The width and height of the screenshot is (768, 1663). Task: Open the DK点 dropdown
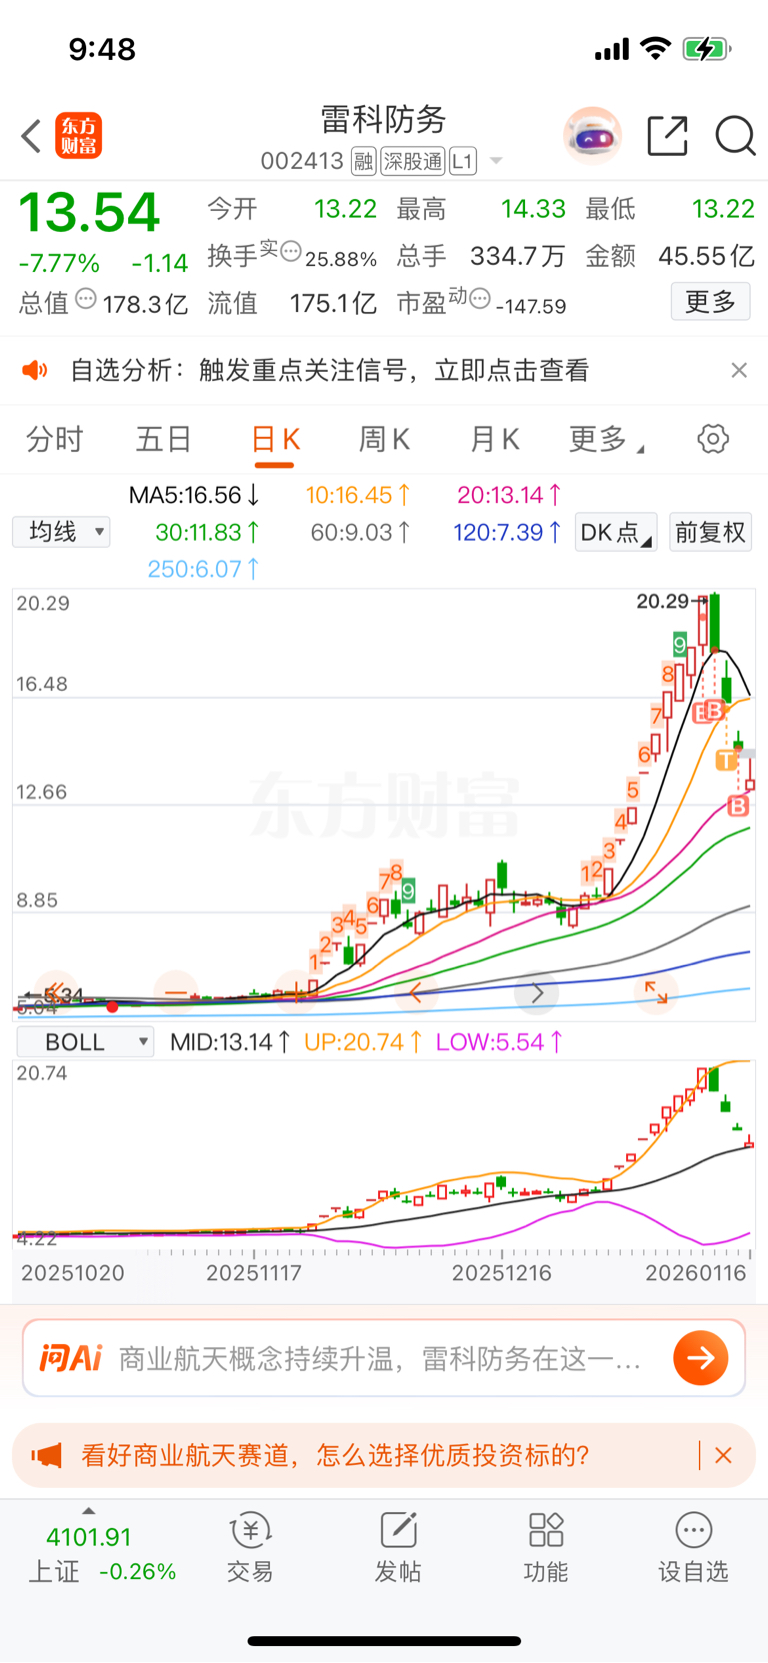[x=616, y=532]
